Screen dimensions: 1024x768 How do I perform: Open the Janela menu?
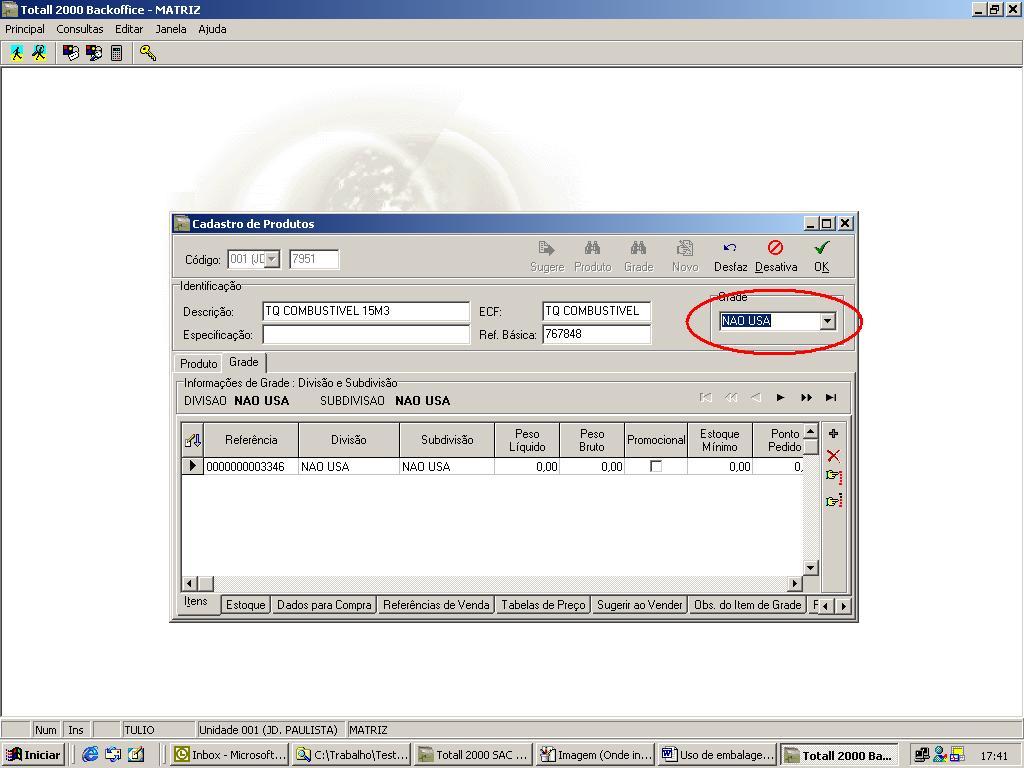tap(170, 29)
